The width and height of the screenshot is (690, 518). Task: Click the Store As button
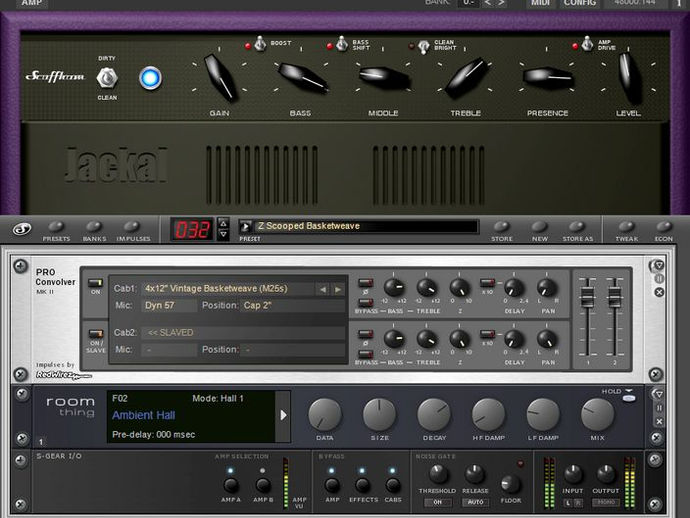click(577, 227)
